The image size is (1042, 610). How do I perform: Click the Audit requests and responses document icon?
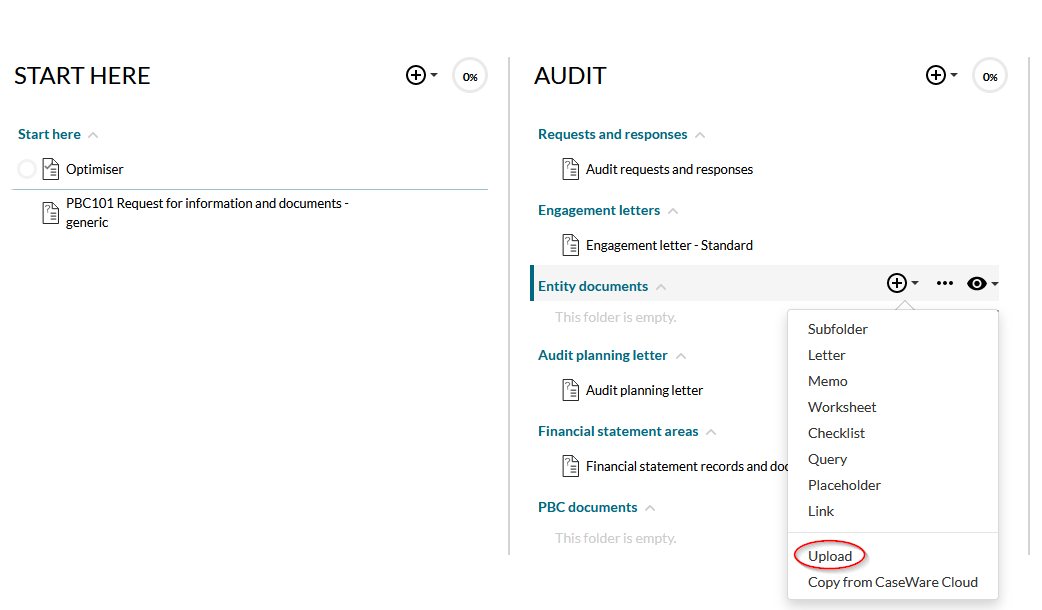click(x=571, y=169)
